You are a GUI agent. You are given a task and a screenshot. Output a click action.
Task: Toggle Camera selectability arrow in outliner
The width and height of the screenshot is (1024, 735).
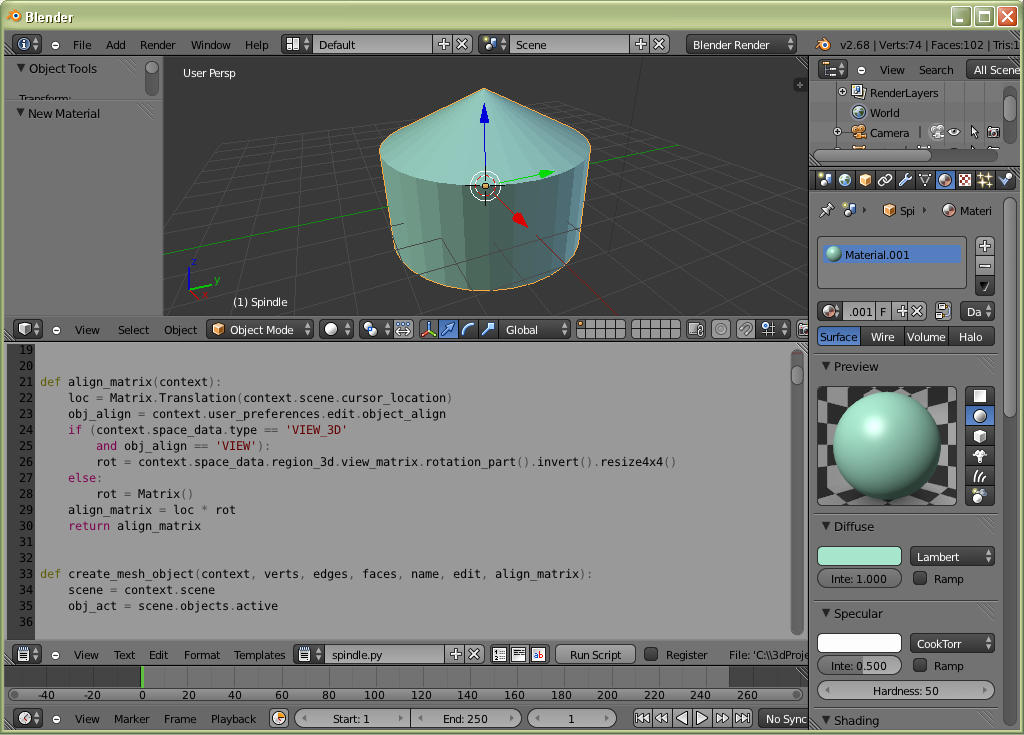(974, 132)
